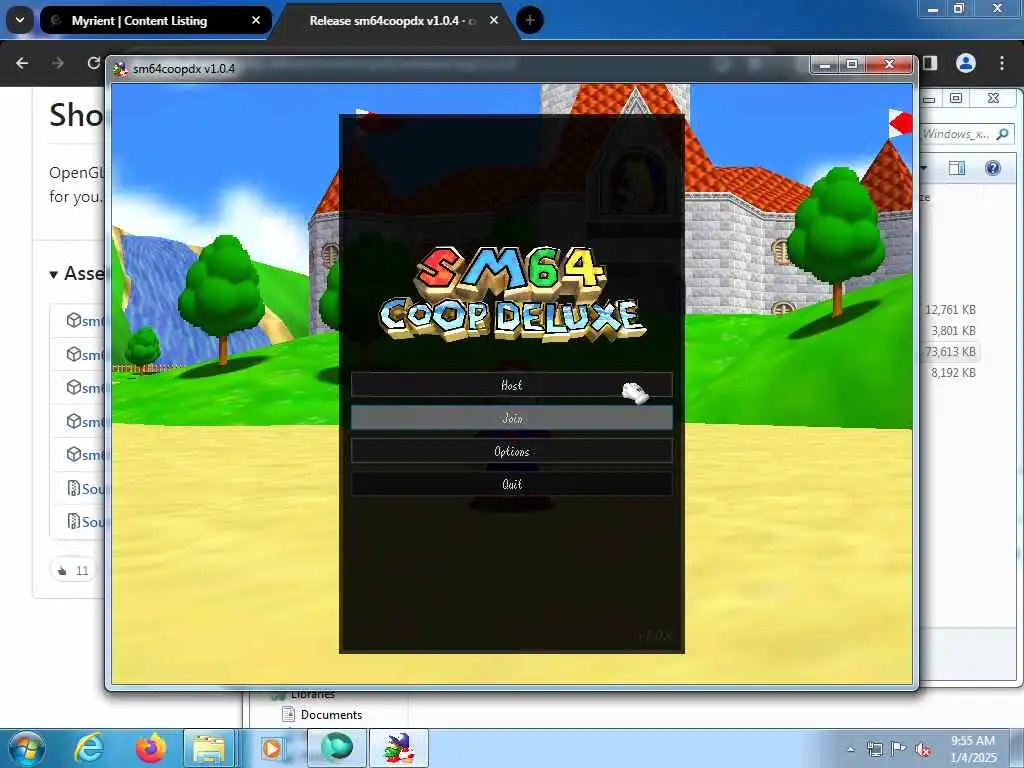Click the thumbs-up reaction with 11
This screenshot has height=768, width=1024.
tap(72, 570)
